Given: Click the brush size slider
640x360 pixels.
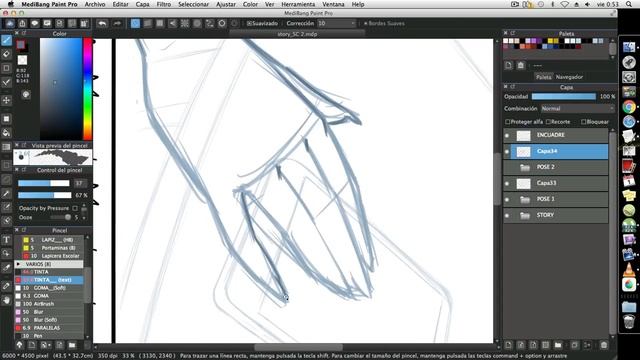Looking at the screenshot, I should 44,183.
